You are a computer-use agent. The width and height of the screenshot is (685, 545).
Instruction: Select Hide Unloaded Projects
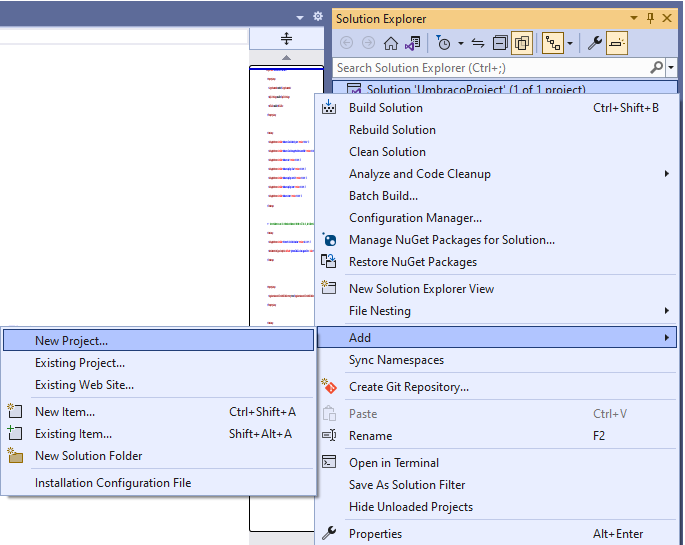(498, 507)
